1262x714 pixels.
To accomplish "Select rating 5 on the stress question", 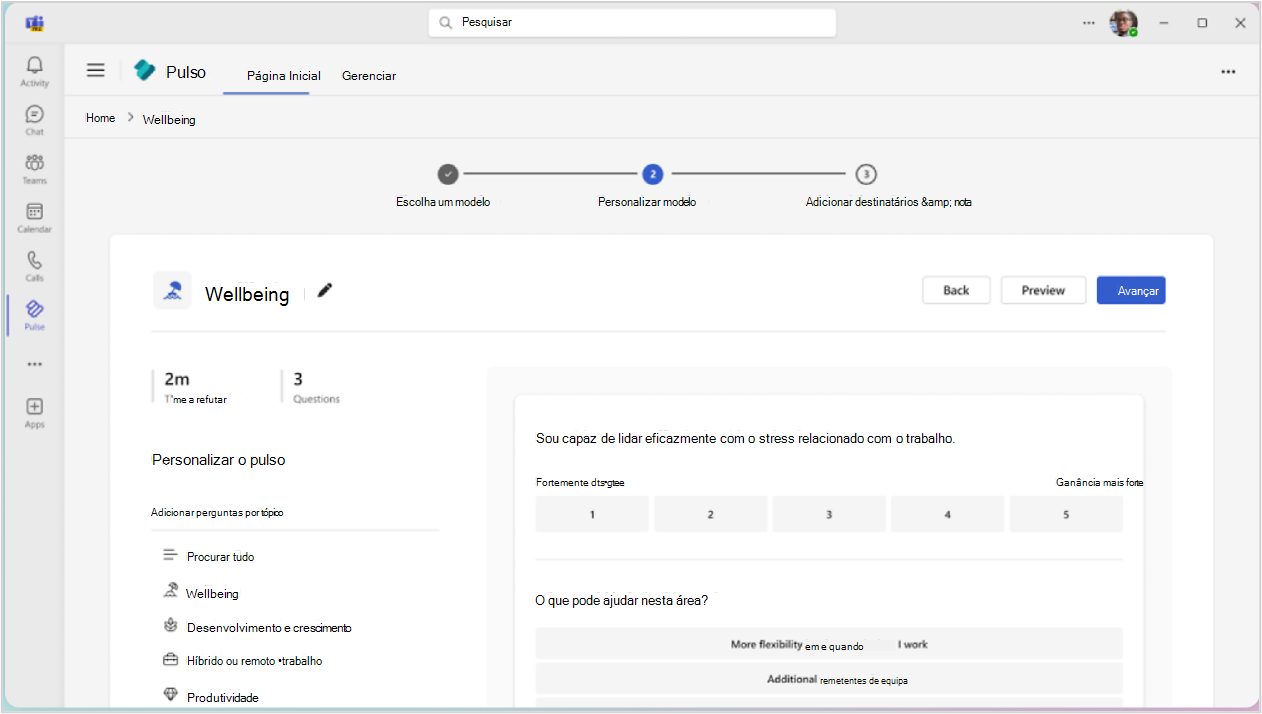I will pyautogui.click(x=1066, y=514).
